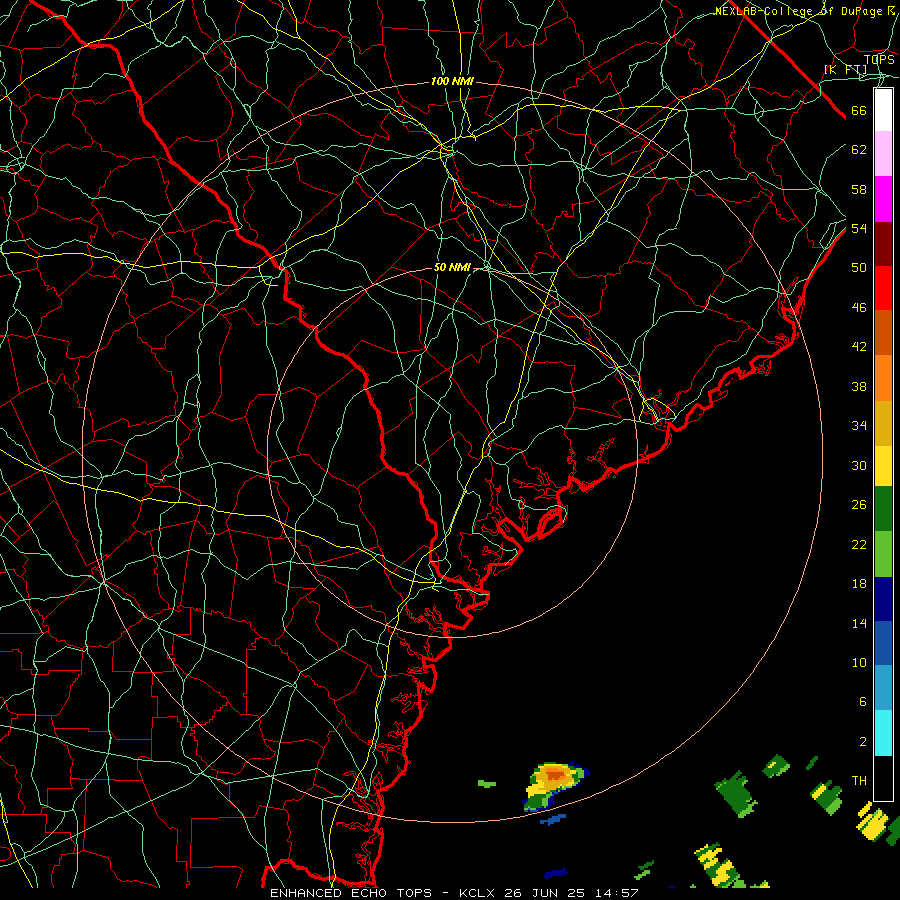Click the light green 22 kft swatch
This screenshot has width=900, height=900.
[x=883, y=554]
